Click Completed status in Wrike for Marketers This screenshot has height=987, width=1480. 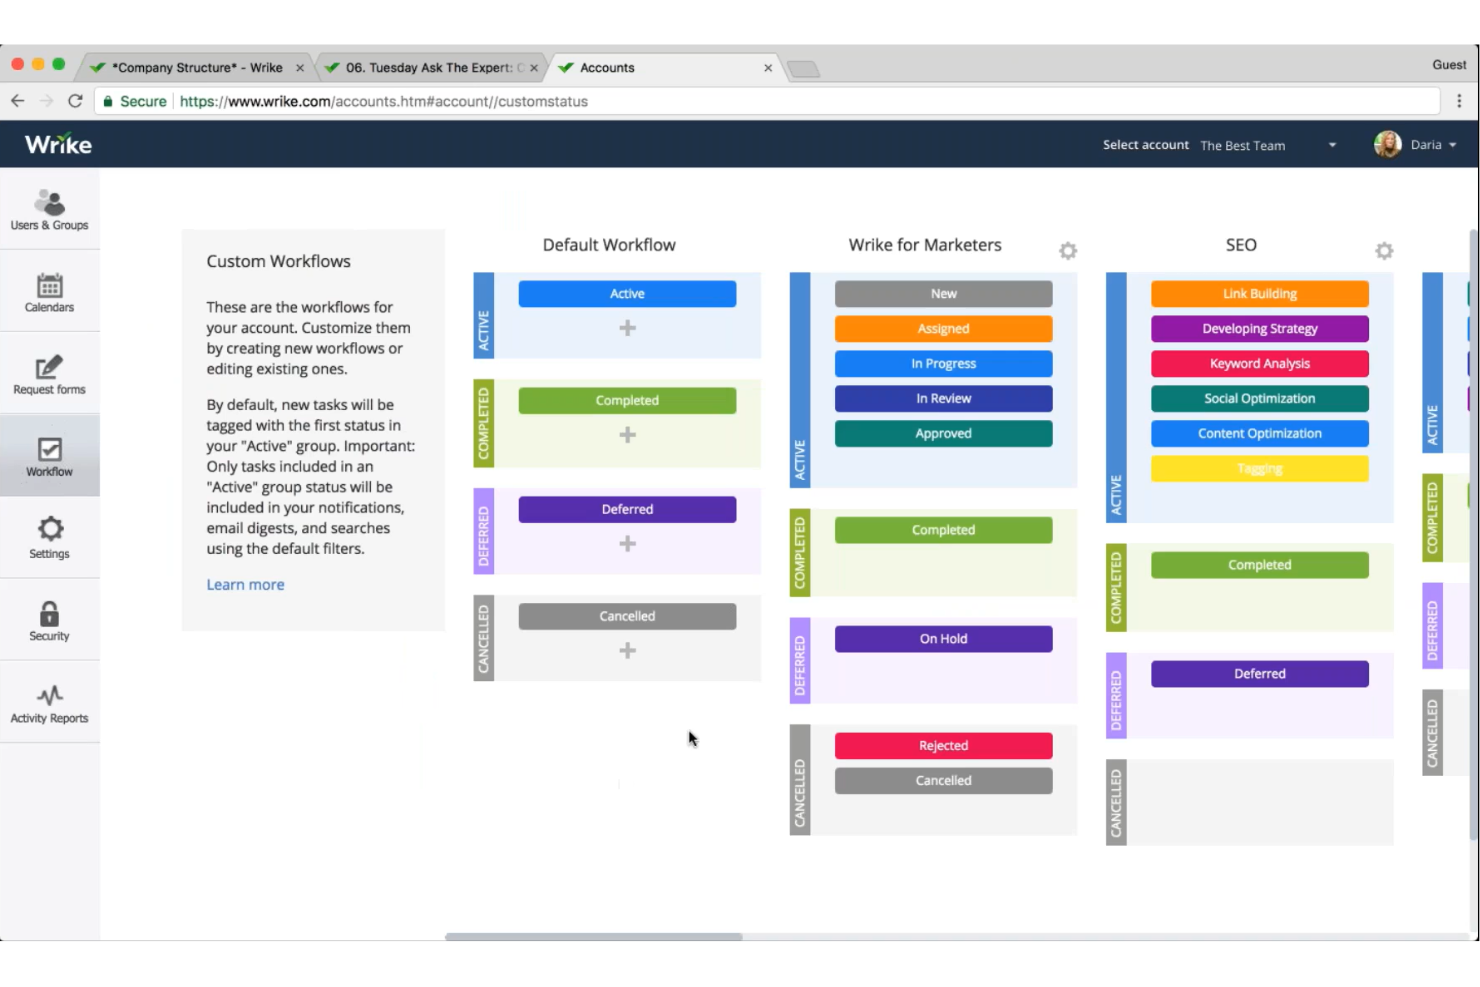pyautogui.click(x=943, y=530)
